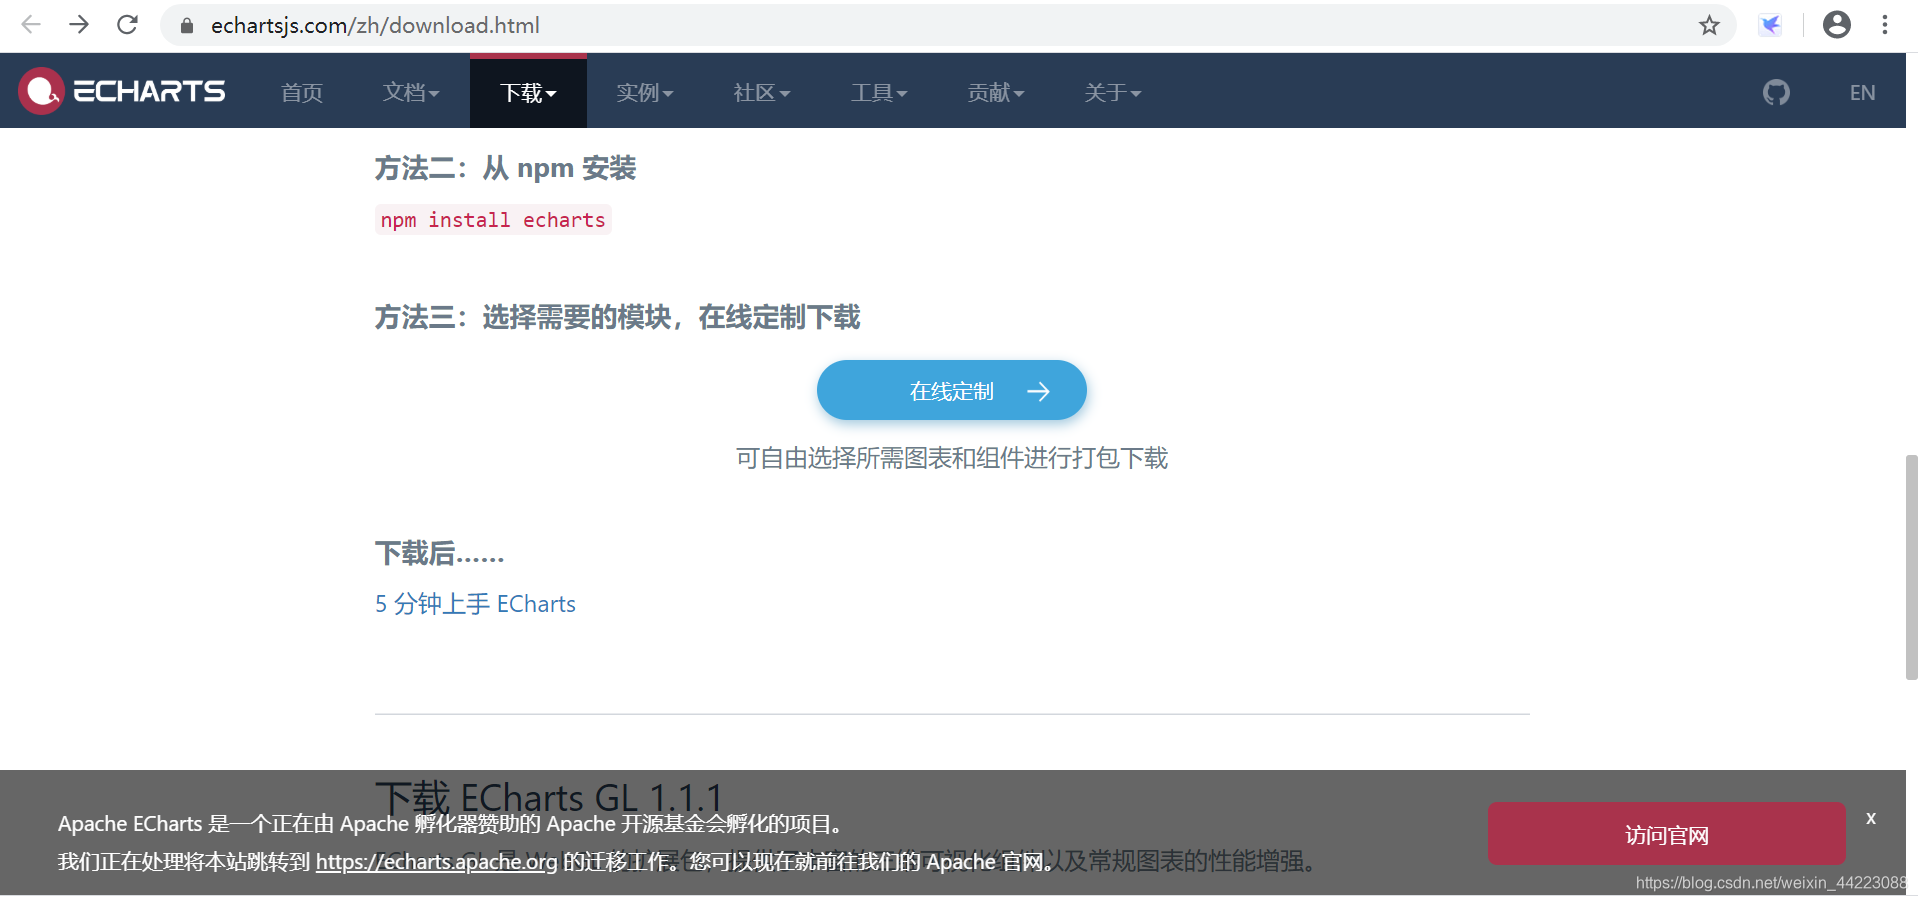Open the https://echarts.apache.org link
The width and height of the screenshot is (1918, 902).
pyautogui.click(x=436, y=861)
